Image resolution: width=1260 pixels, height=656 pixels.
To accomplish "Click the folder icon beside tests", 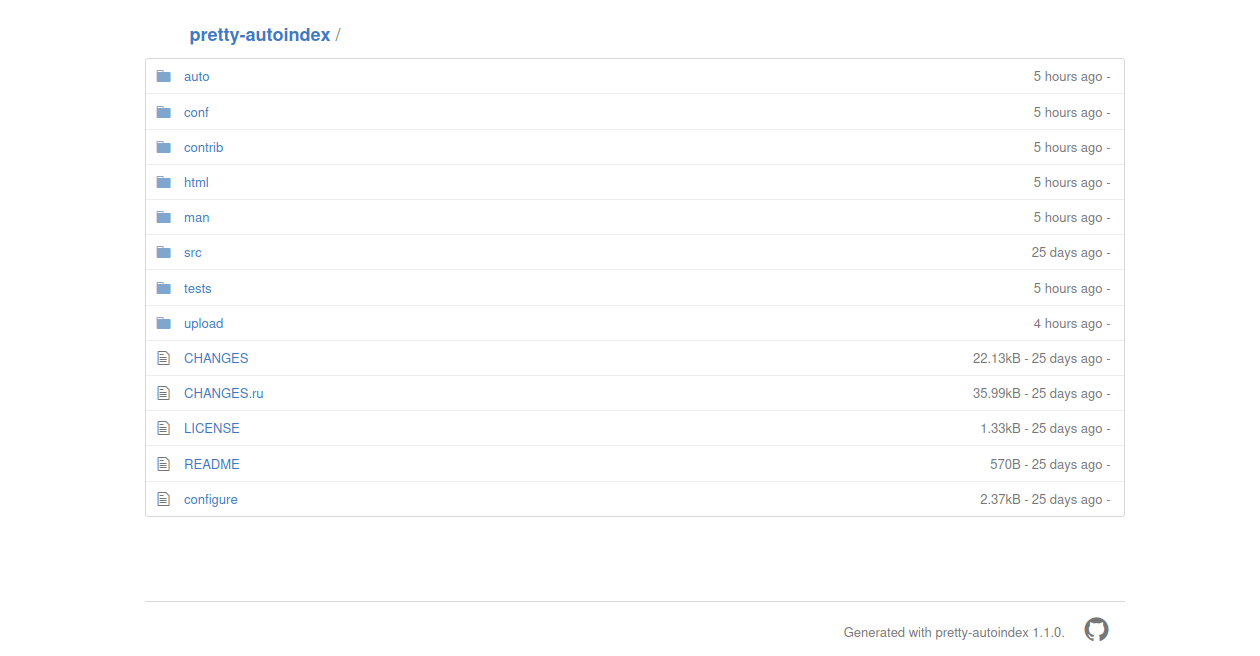I will (x=164, y=288).
